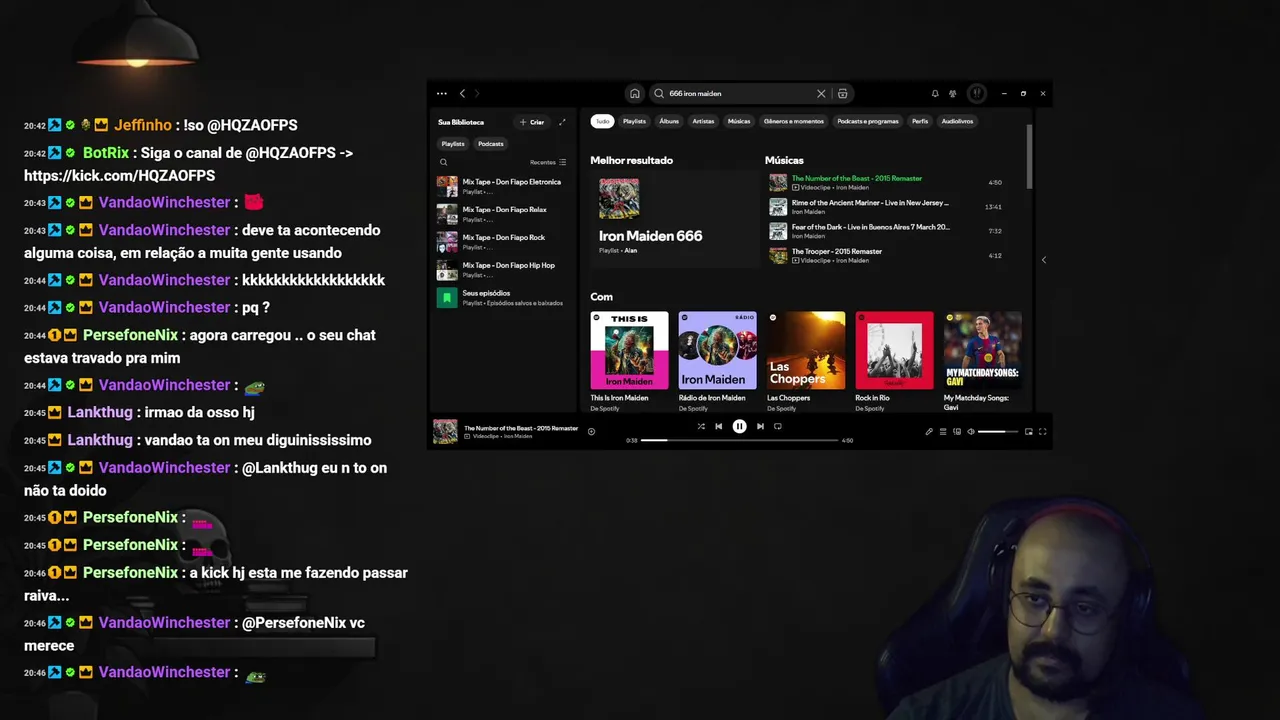This screenshot has width=1280, height=720.
Task: Select Podcasts e programas tab
Action: click(868, 121)
